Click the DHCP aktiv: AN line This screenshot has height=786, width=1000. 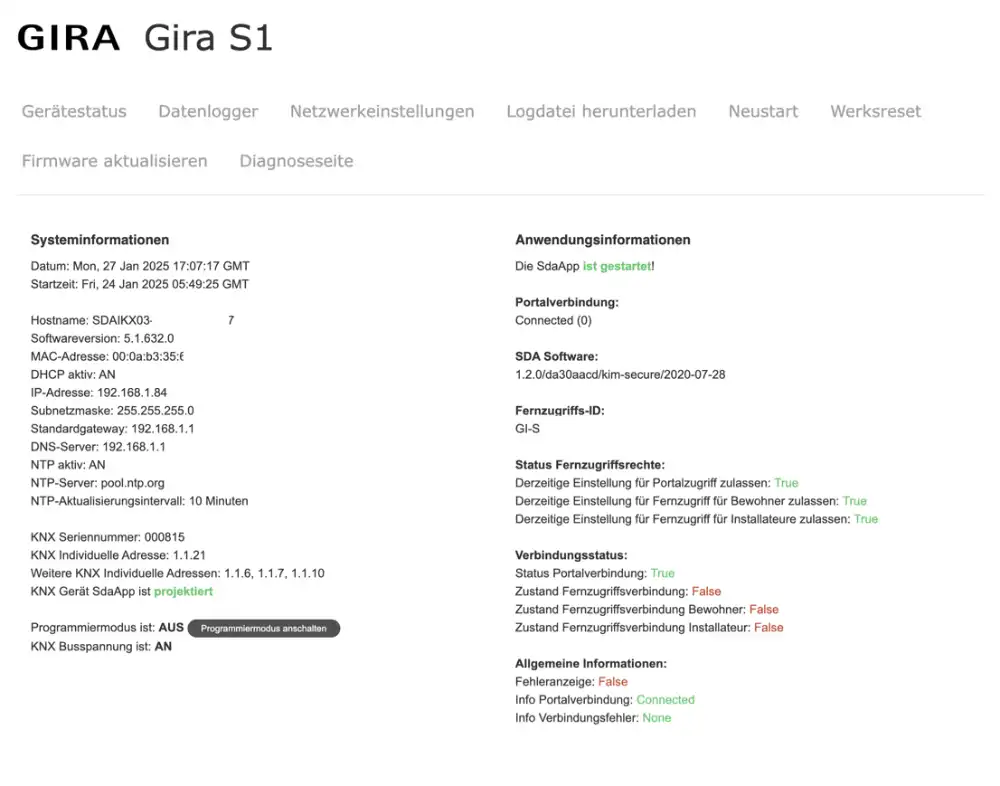point(73,374)
